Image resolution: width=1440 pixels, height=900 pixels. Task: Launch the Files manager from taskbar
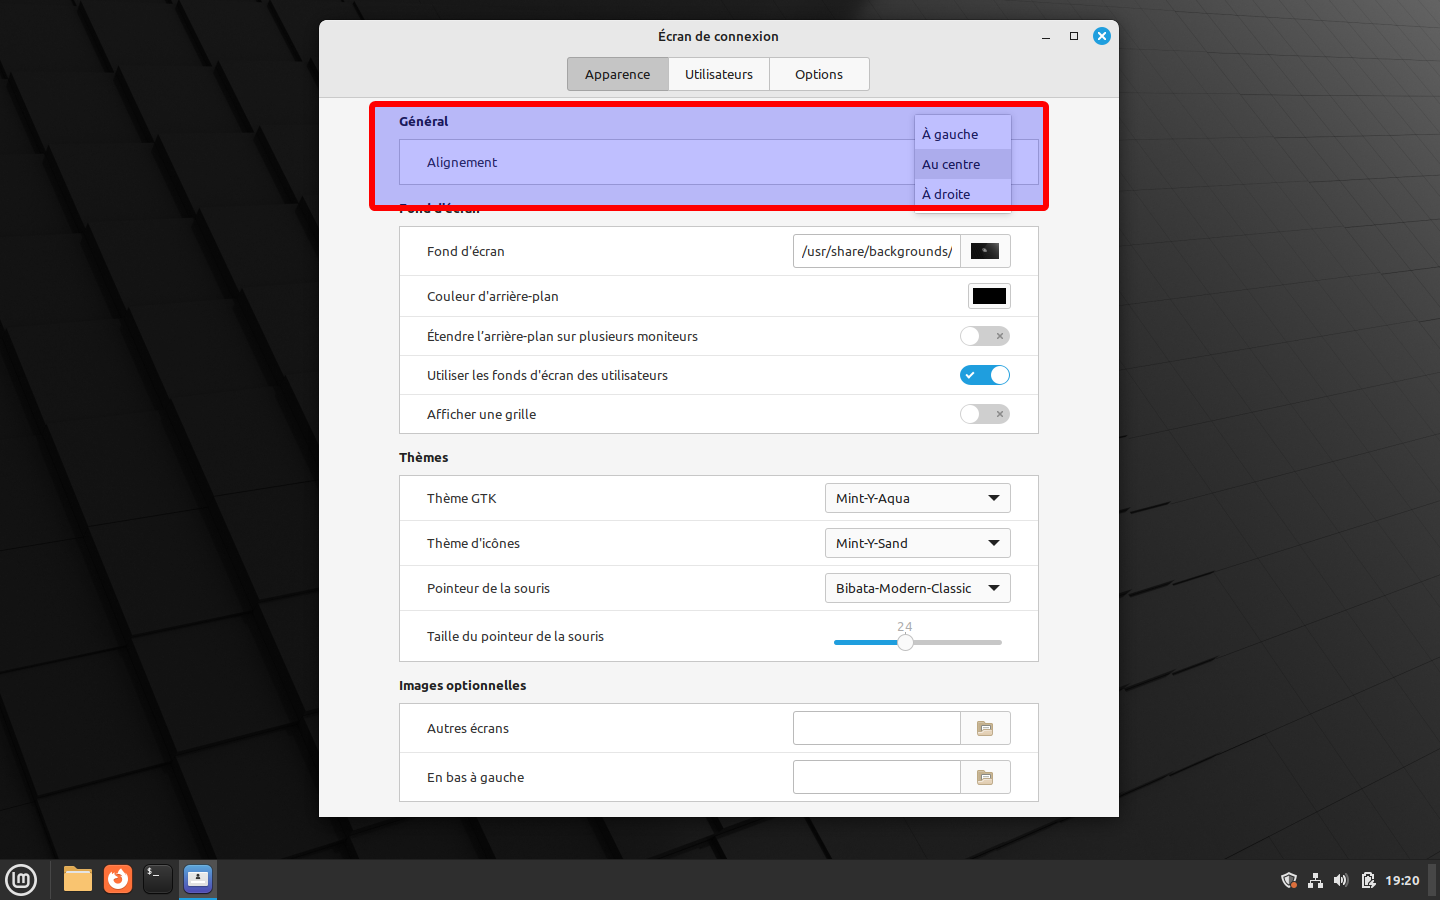point(78,879)
